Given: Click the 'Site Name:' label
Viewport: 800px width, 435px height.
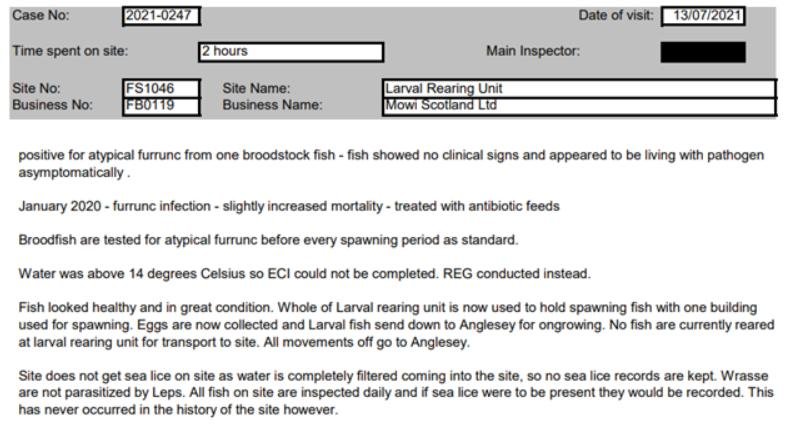Looking at the screenshot, I should [x=256, y=88].
